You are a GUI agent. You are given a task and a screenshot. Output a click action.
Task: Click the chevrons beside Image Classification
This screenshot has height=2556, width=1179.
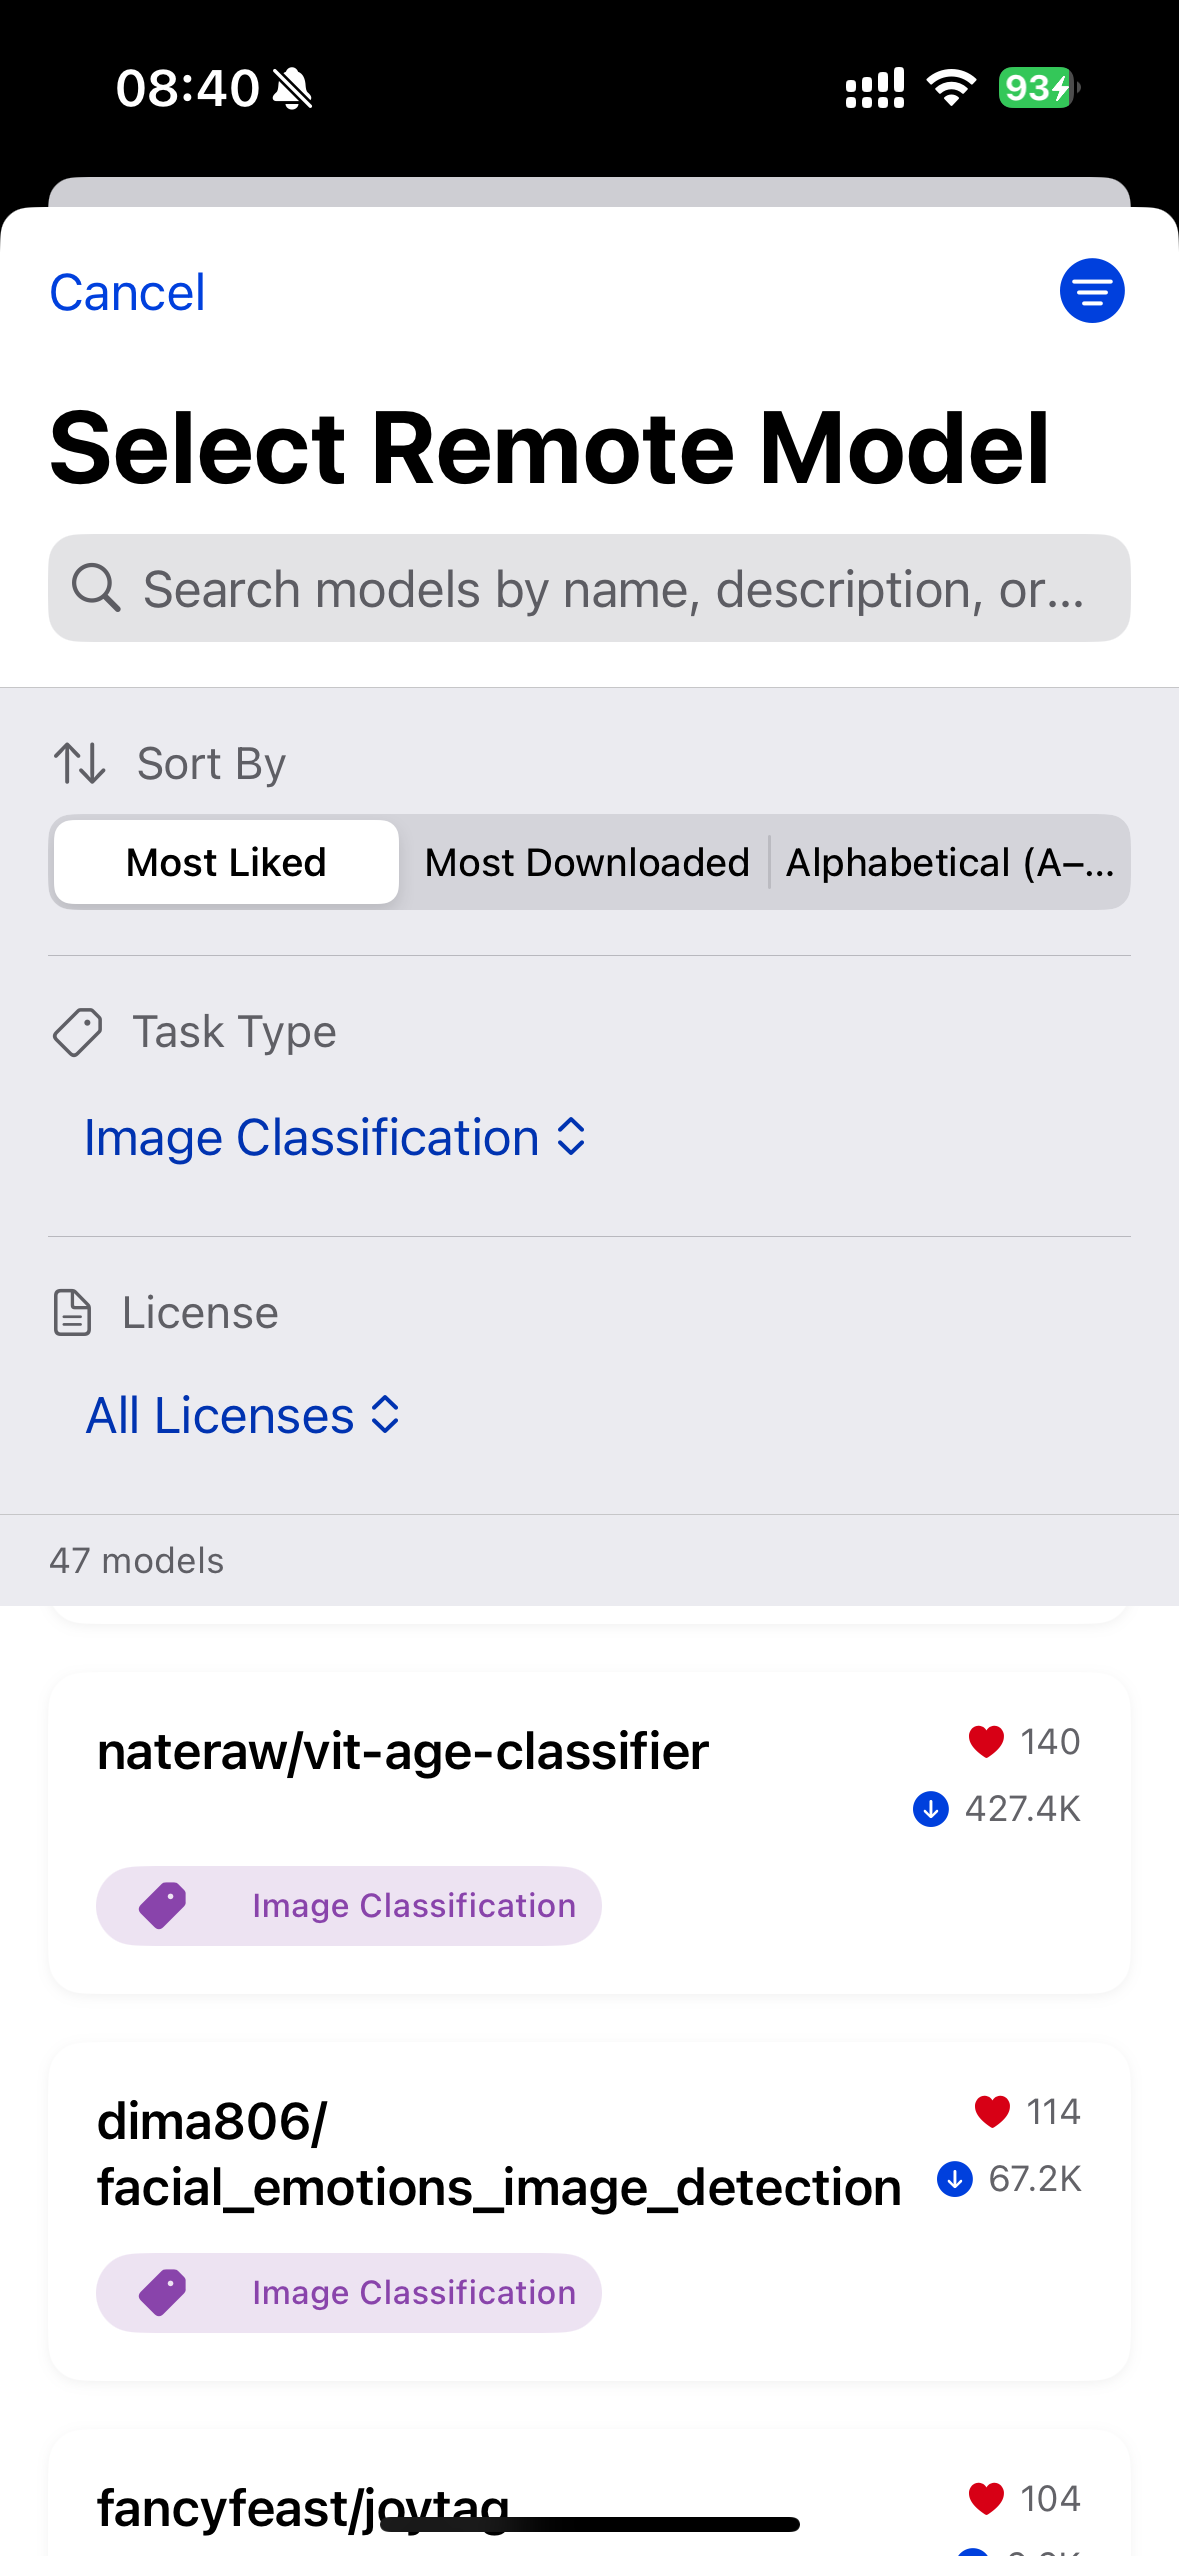click(x=567, y=1137)
